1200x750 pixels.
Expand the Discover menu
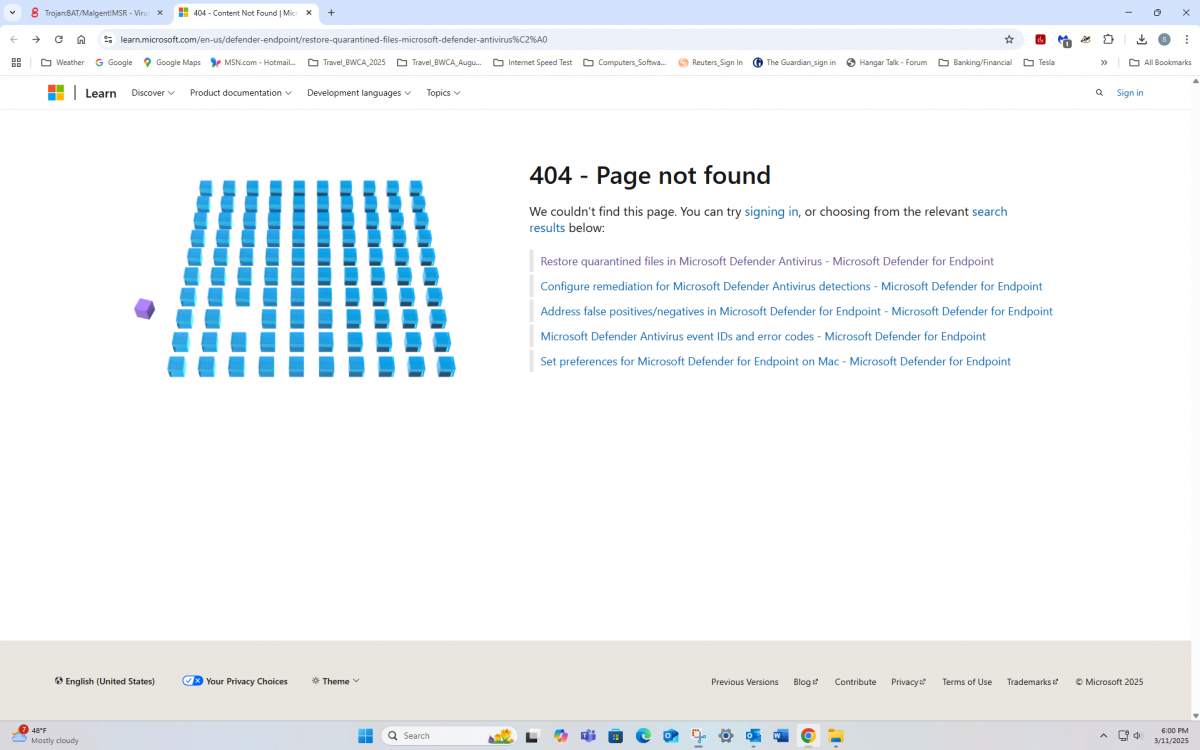click(153, 93)
